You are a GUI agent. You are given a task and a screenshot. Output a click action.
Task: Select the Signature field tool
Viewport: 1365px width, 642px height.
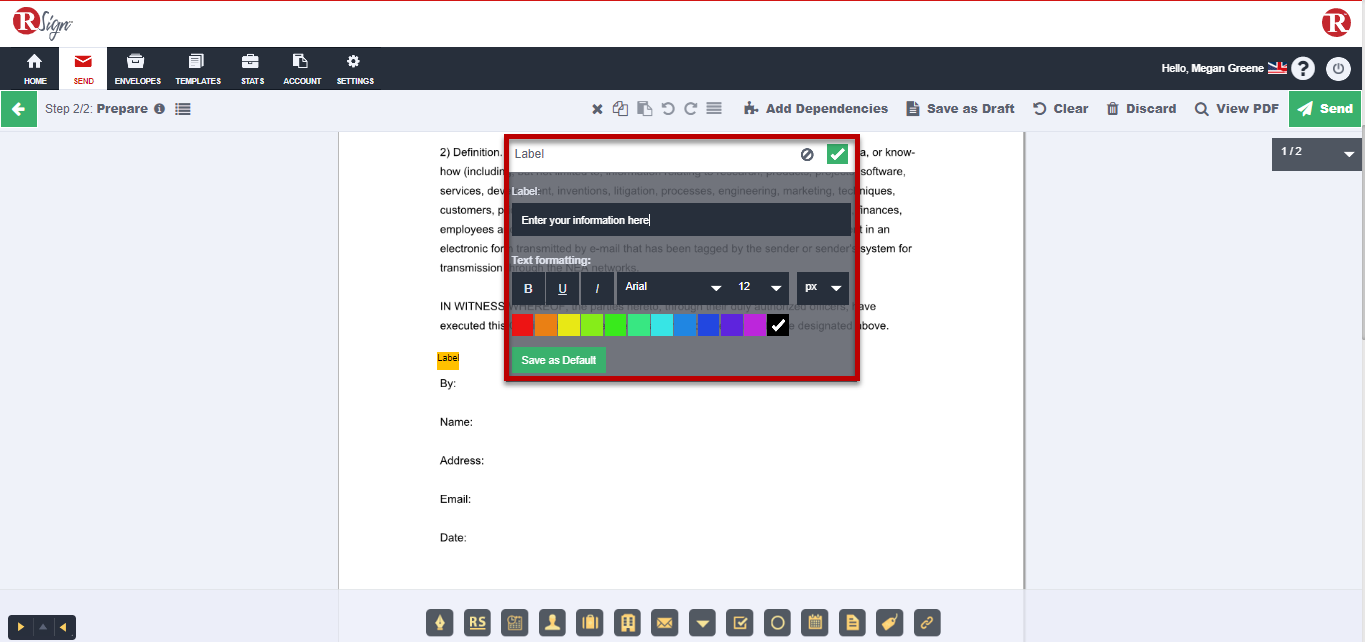[x=440, y=622]
